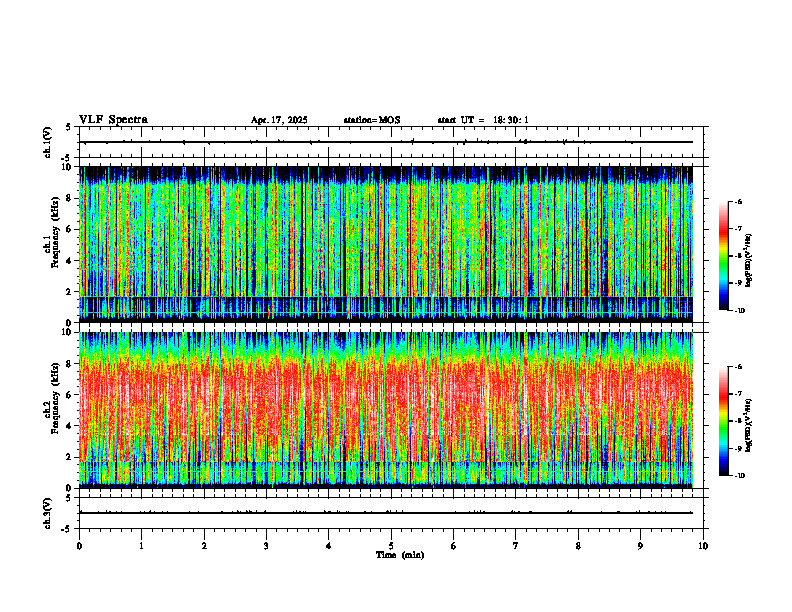
Task: Click the "-10" value on ch.1 color bar
Action: pyautogui.click(x=740, y=311)
